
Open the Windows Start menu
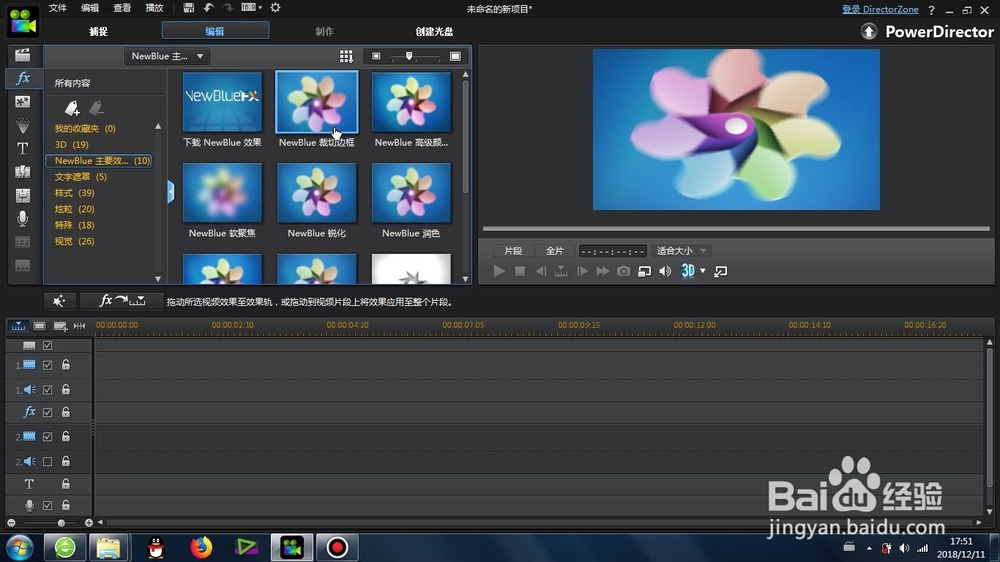[19, 547]
